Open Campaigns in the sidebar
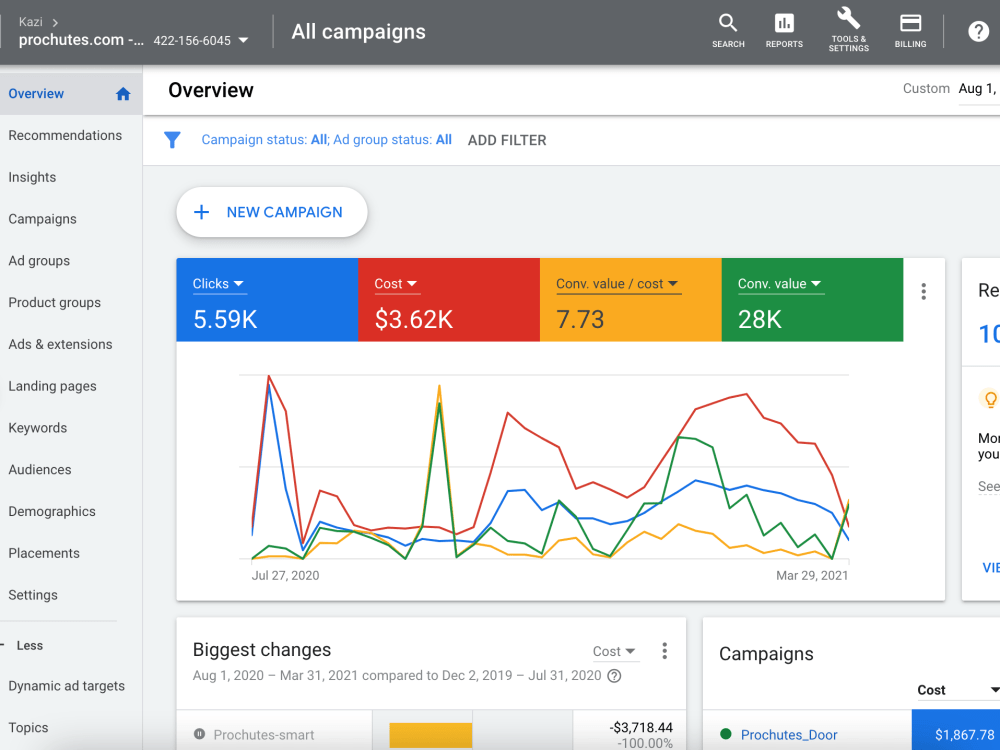 (42, 219)
